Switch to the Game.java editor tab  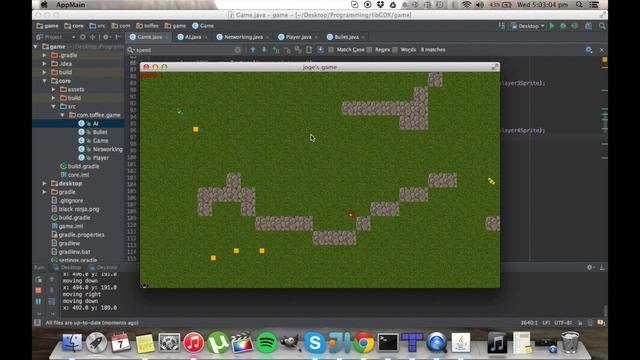[149, 37]
